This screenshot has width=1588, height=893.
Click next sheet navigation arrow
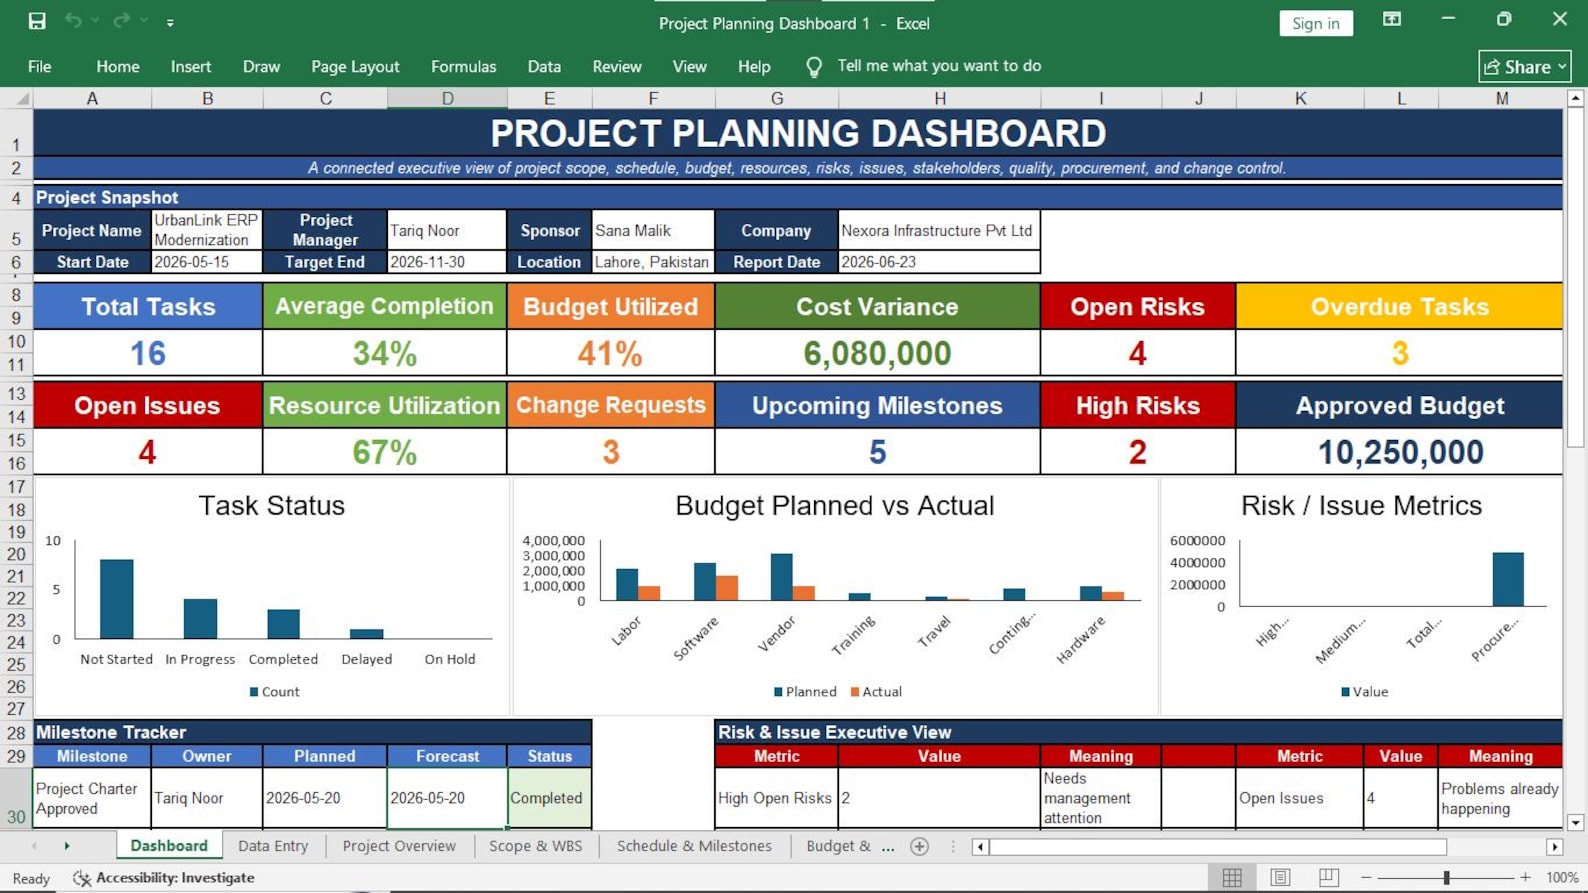click(x=67, y=846)
